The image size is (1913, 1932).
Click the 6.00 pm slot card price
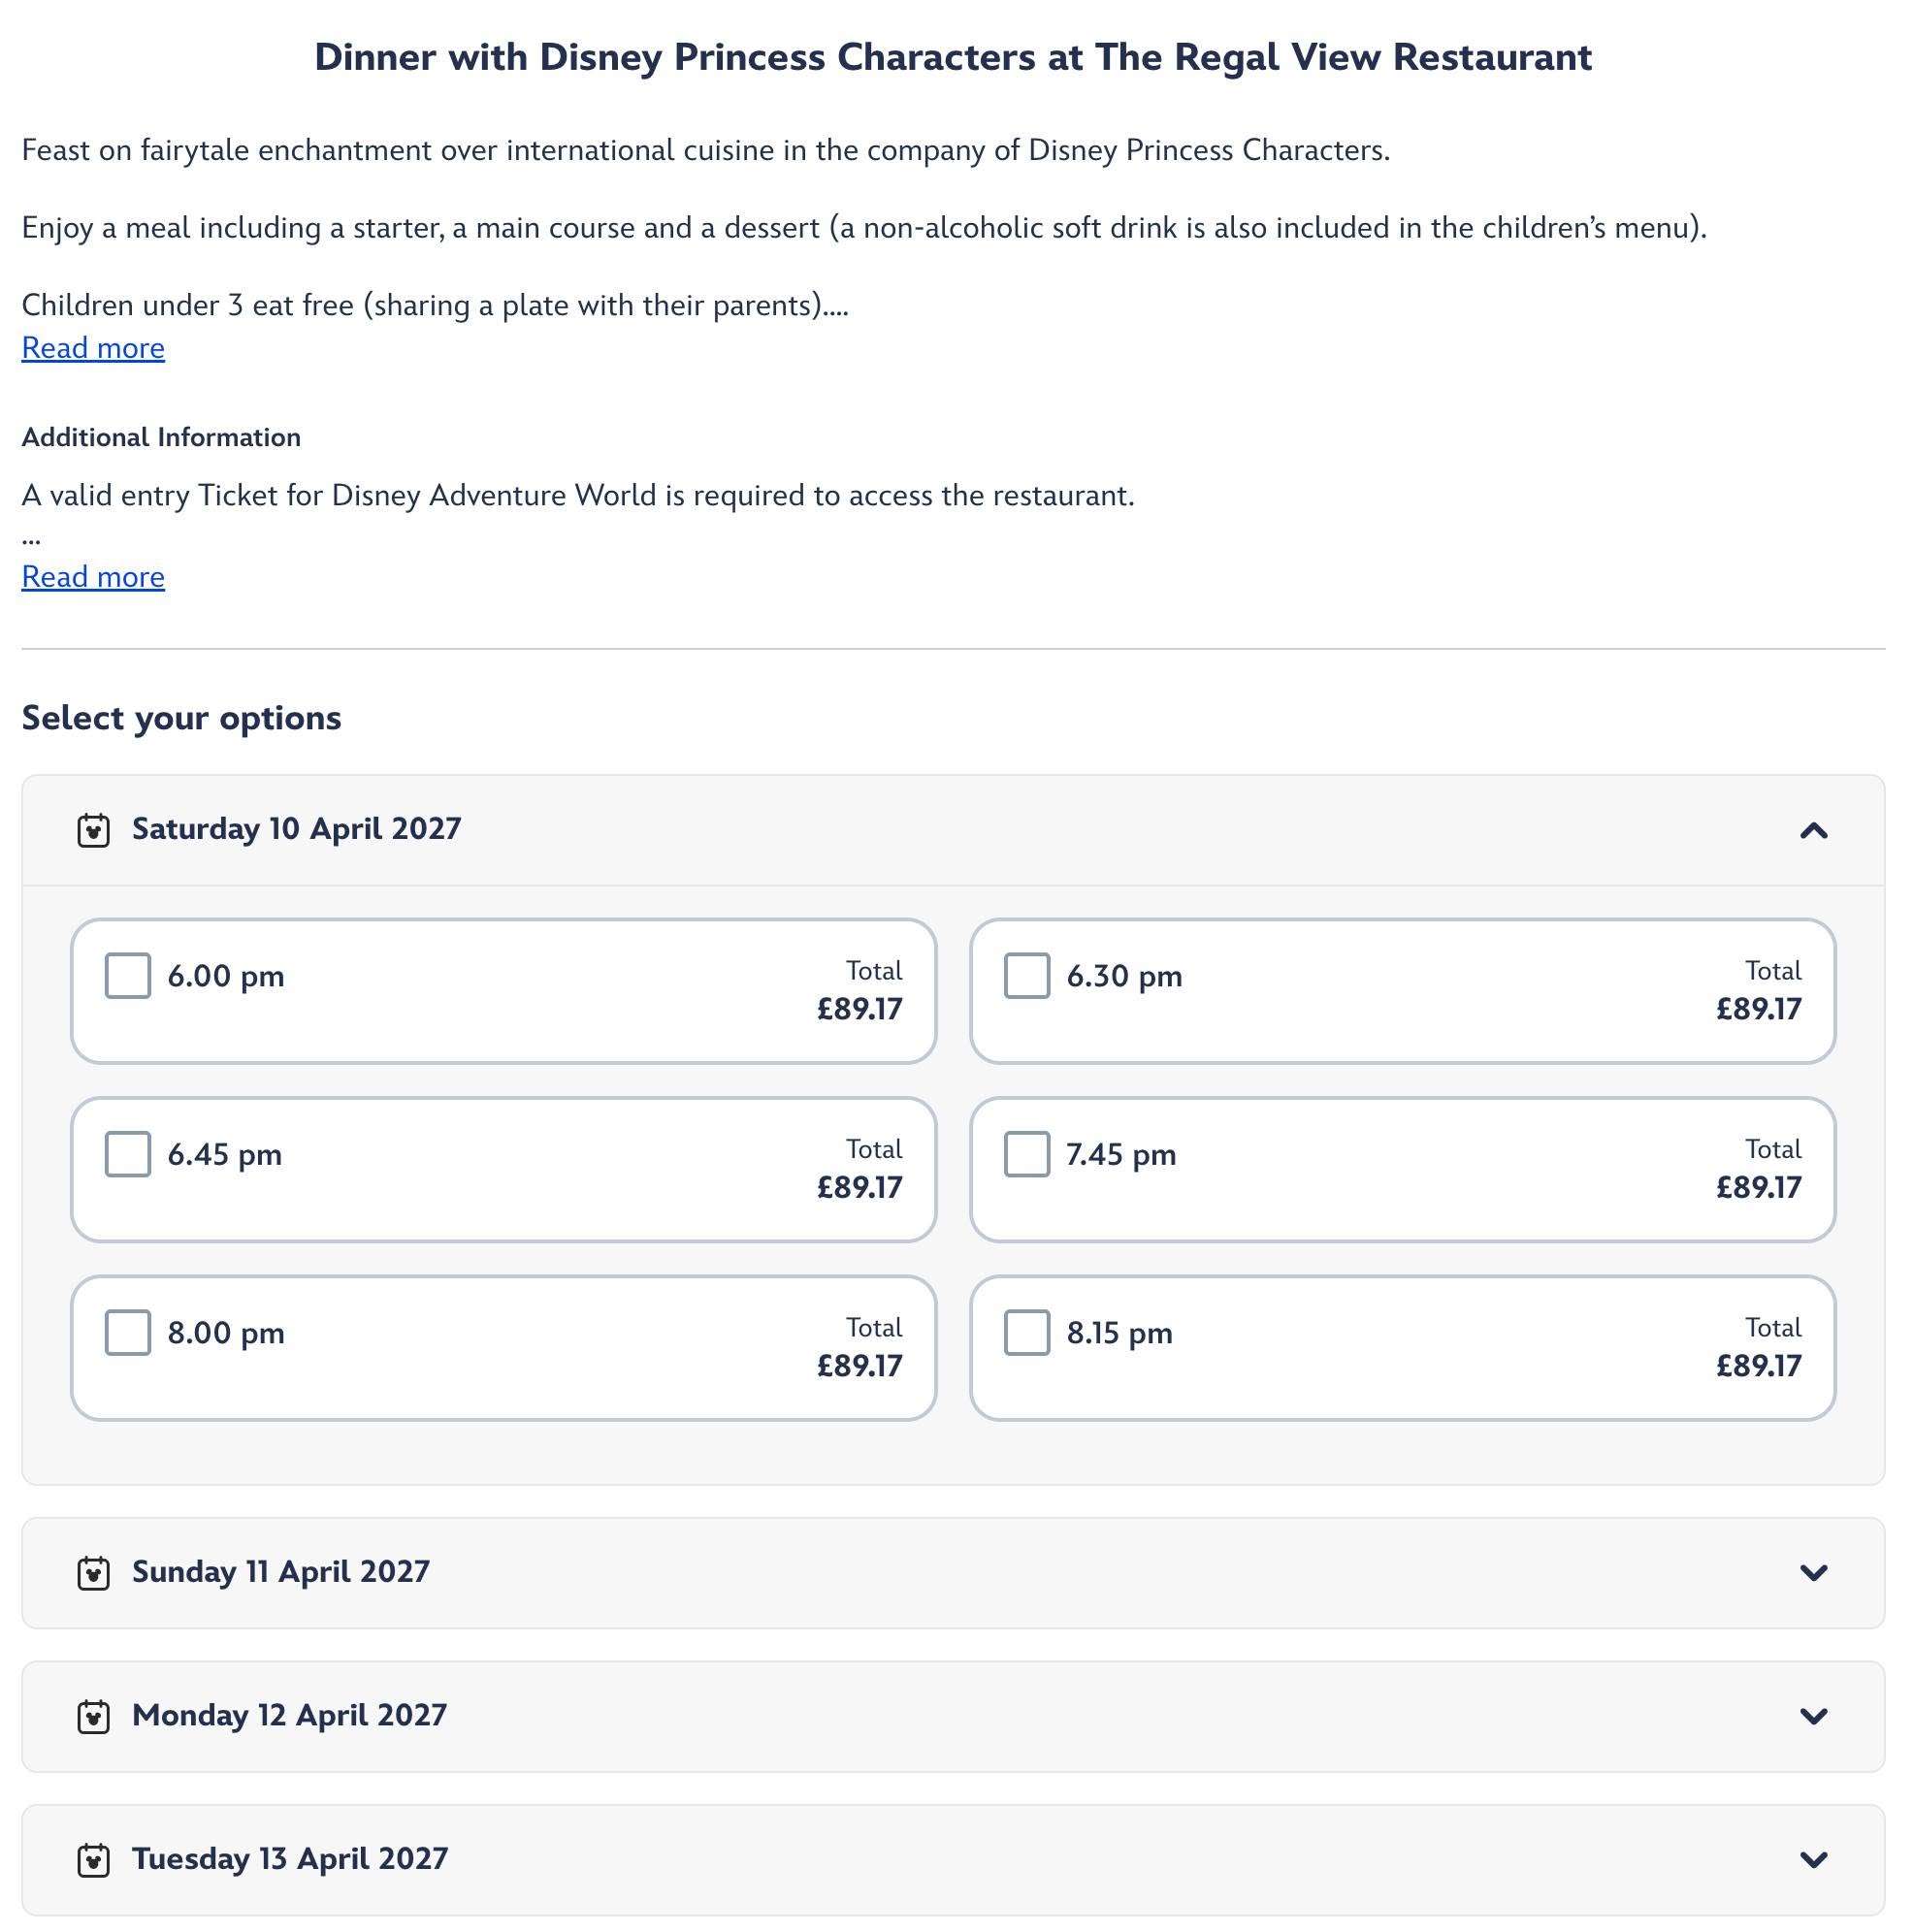860,1009
